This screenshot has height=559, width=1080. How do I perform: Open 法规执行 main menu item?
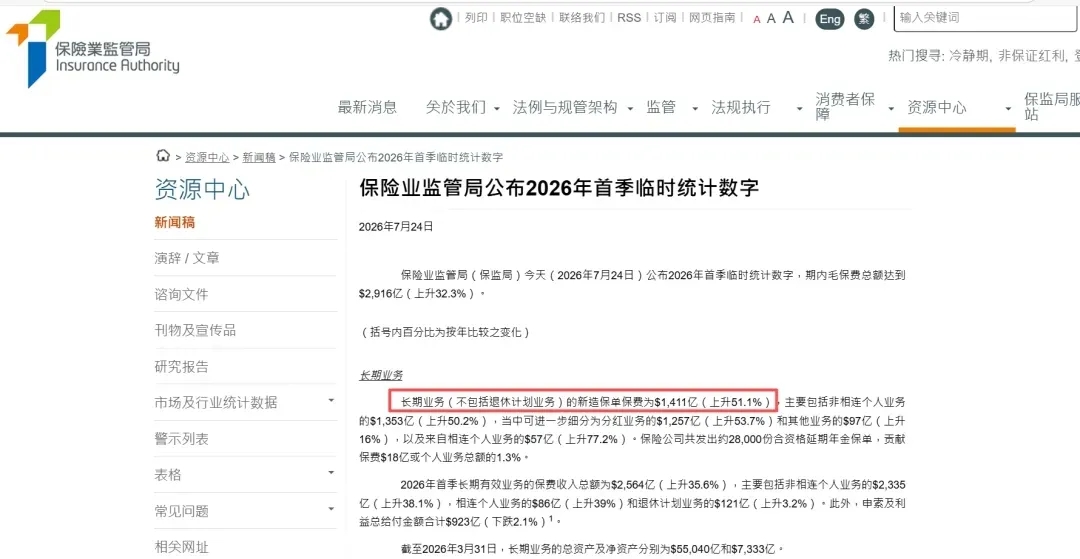click(741, 107)
